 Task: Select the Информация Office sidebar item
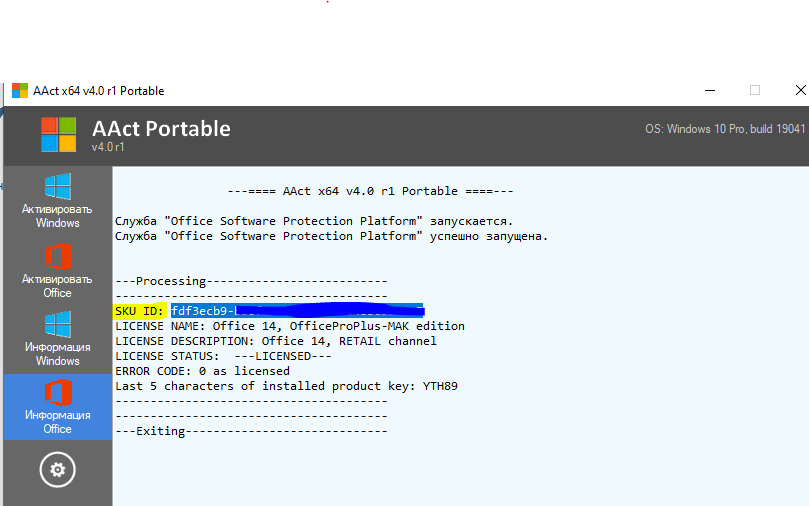[x=57, y=407]
